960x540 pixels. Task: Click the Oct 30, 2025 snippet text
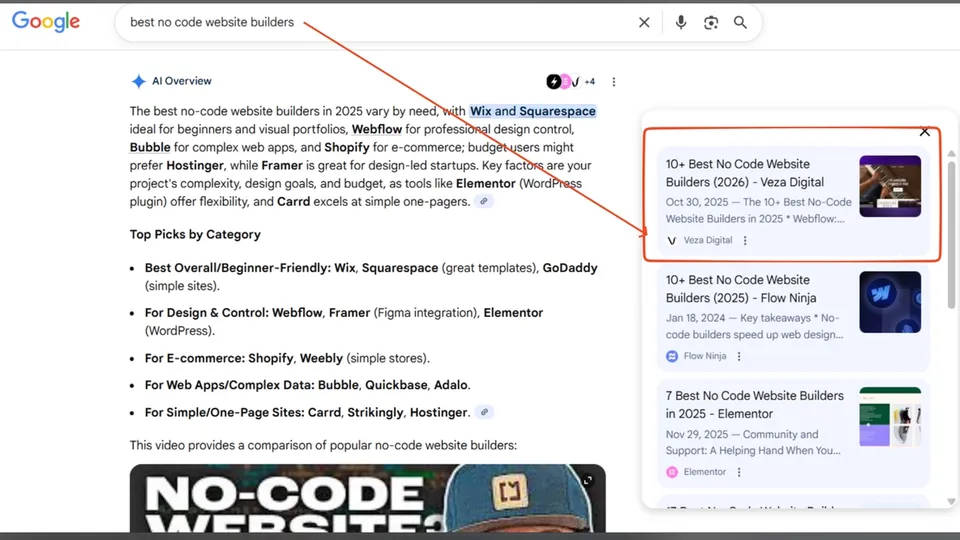click(x=758, y=211)
